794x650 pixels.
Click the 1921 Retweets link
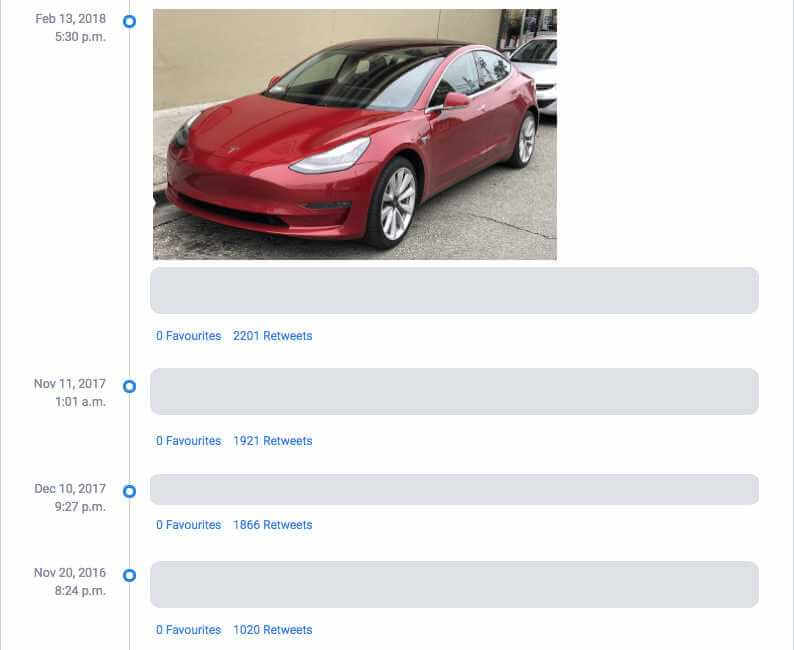point(272,441)
